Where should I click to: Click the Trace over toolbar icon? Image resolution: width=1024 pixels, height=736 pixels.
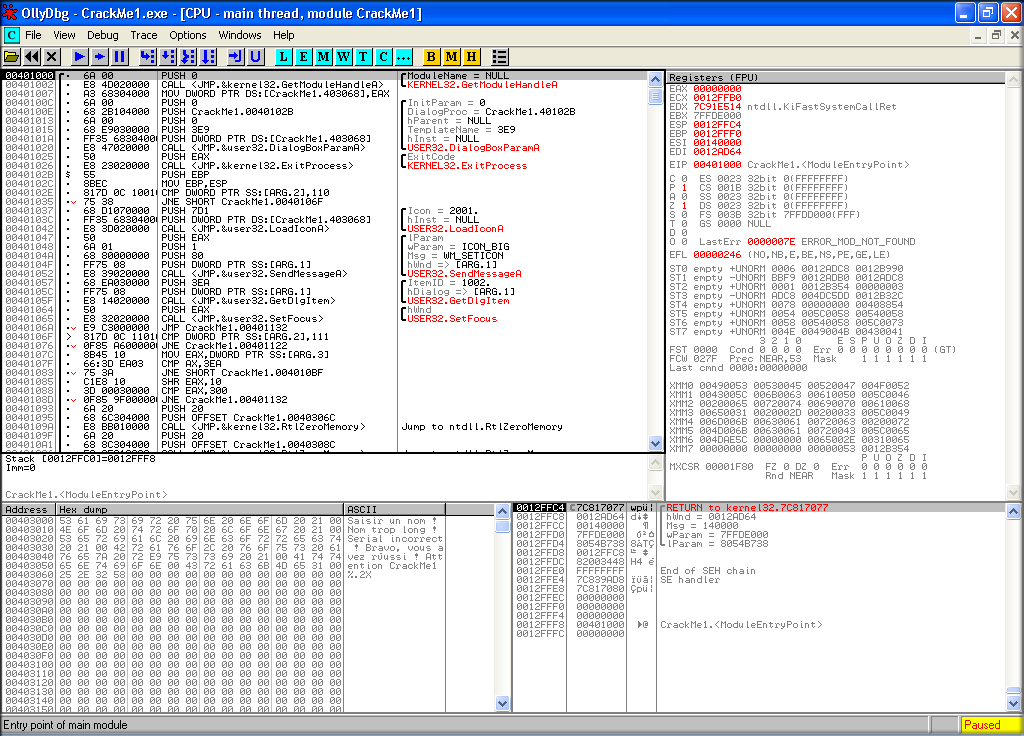[208, 57]
